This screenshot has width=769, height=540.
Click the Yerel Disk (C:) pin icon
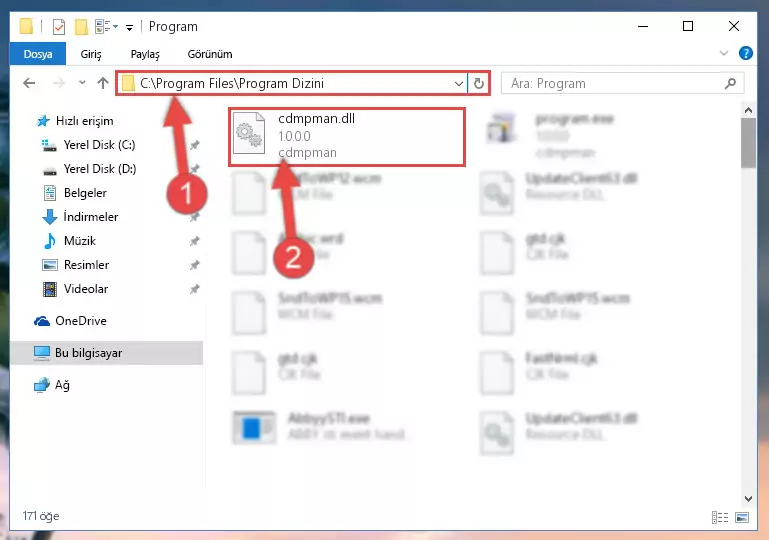tap(195, 145)
